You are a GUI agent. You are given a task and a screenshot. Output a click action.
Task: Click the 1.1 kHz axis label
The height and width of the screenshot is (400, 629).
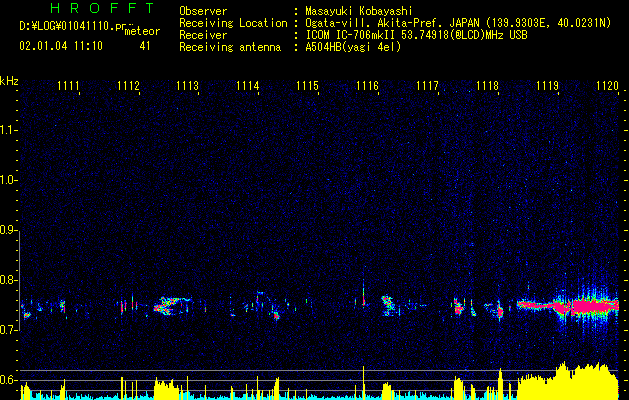[8, 130]
